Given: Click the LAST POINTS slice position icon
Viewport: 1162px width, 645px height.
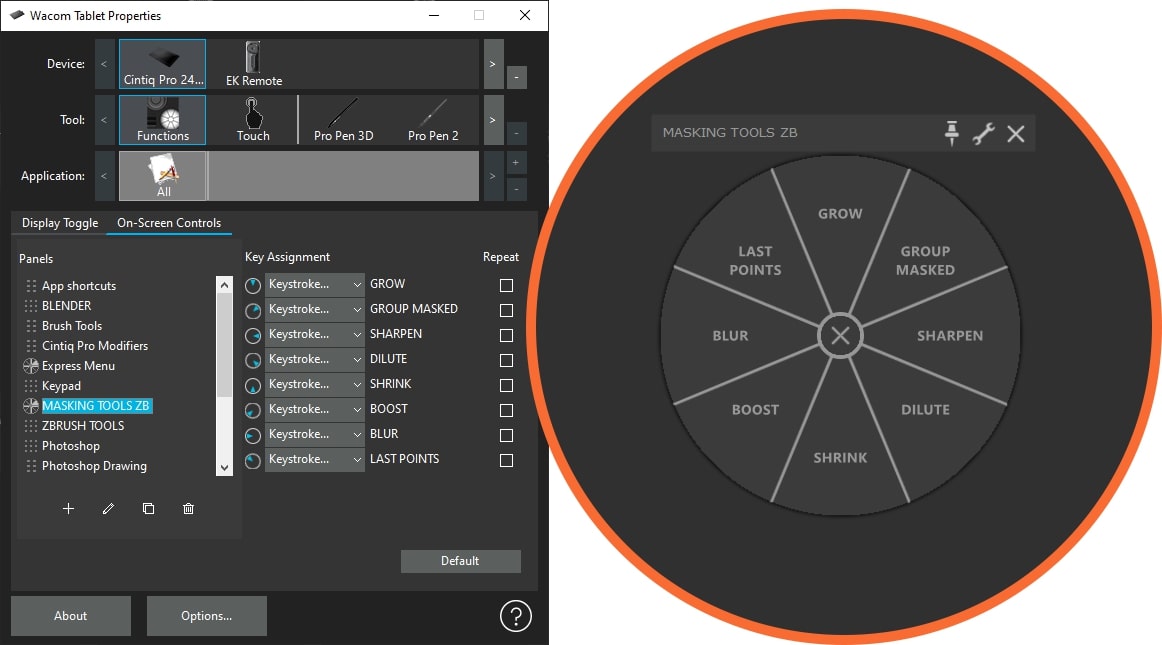Looking at the screenshot, I should point(253,460).
